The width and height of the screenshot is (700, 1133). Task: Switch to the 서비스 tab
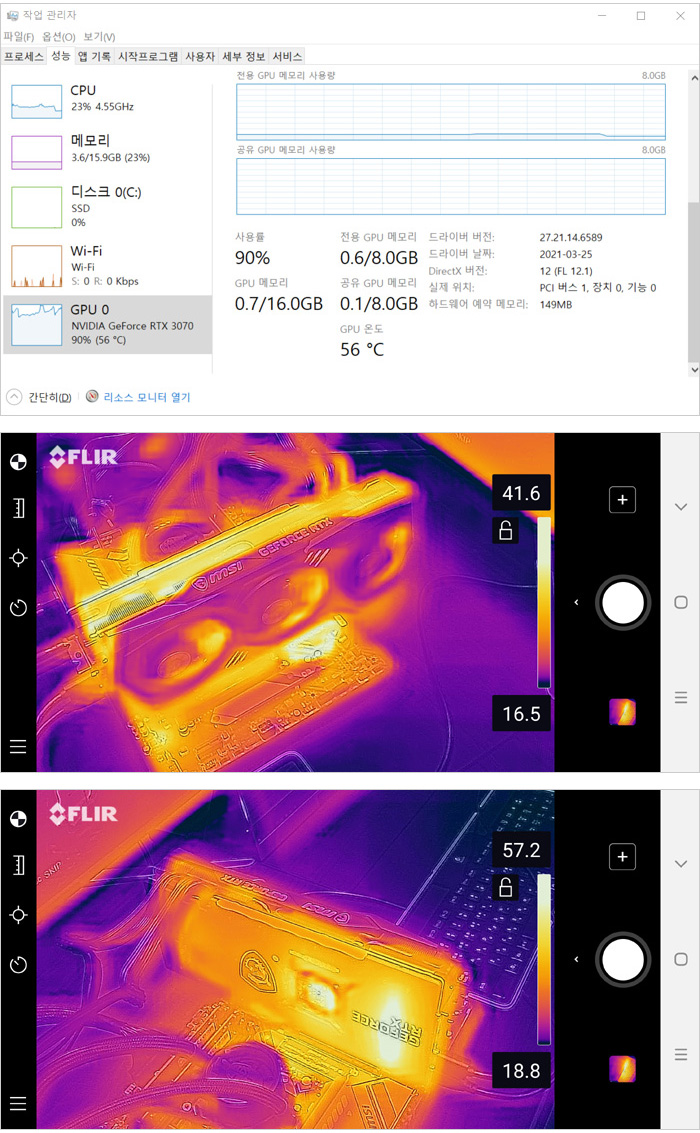[287, 56]
